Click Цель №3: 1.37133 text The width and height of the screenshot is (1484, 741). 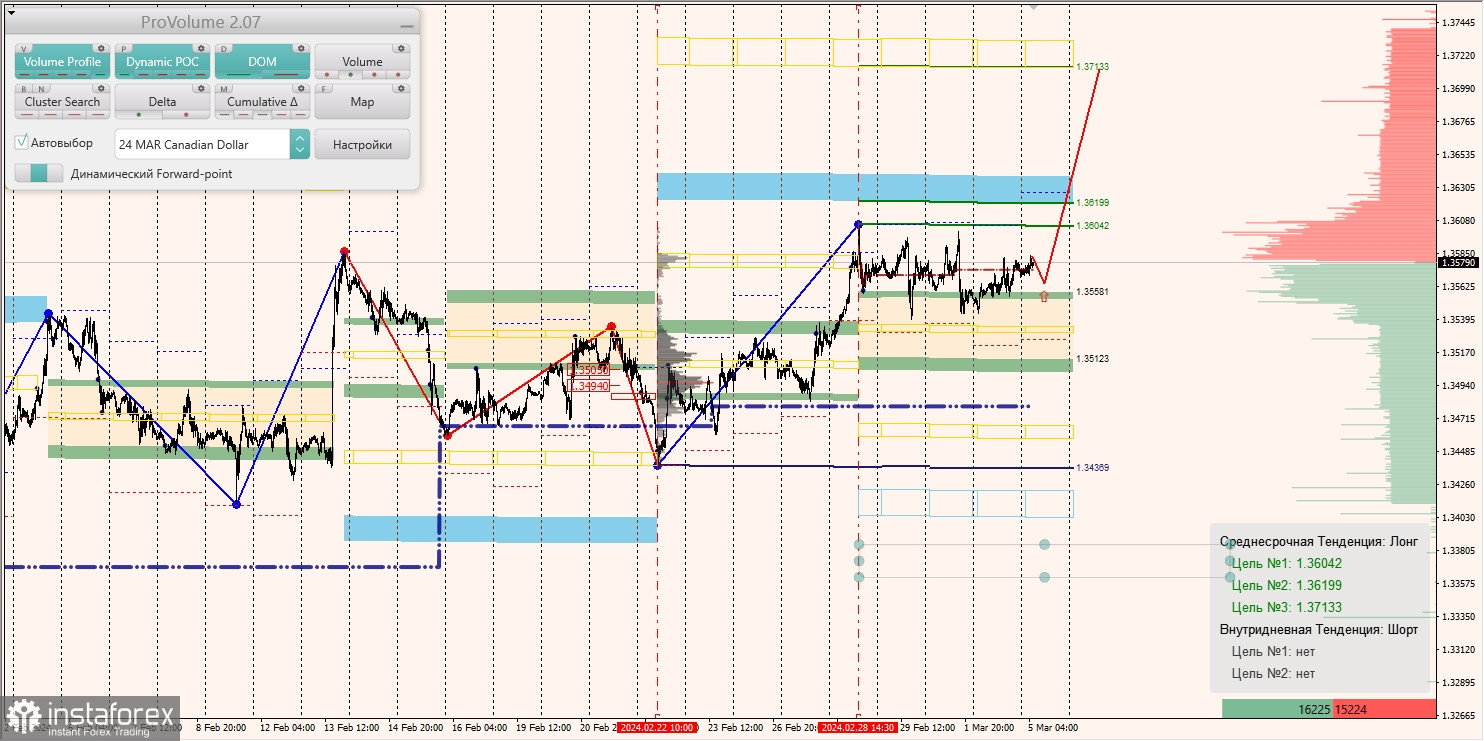click(x=1286, y=608)
